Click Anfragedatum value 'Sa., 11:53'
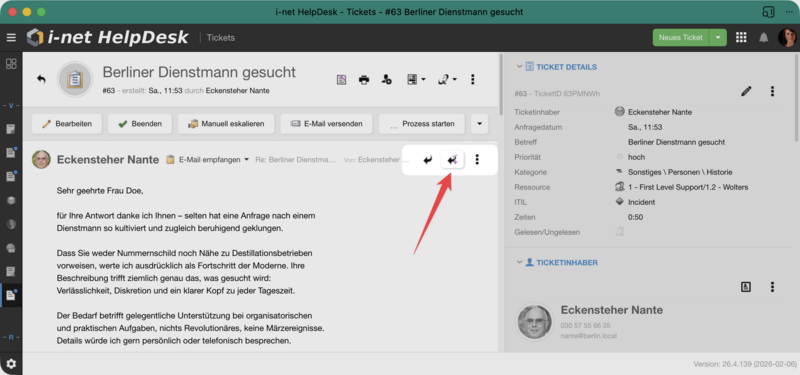 [x=645, y=127]
